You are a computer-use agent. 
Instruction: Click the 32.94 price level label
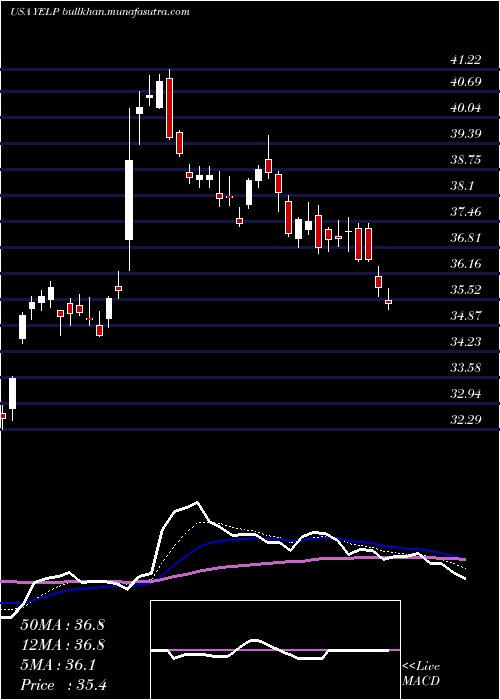point(466,394)
